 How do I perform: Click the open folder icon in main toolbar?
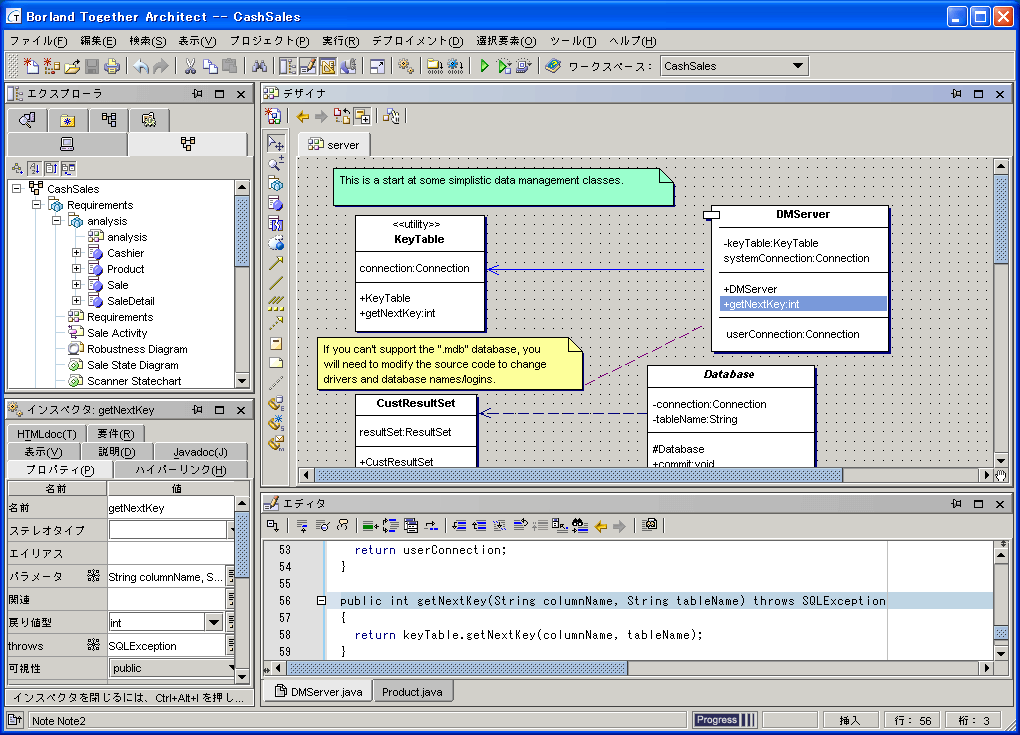coord(72,66)
